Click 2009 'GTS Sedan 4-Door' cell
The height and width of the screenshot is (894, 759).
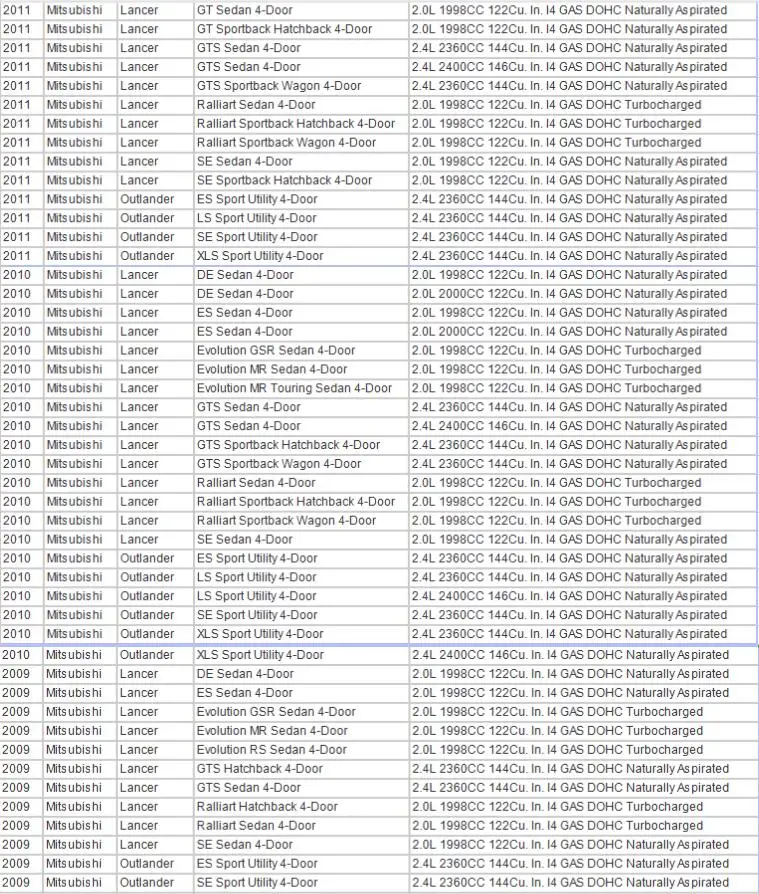click(x=301, y=787)
